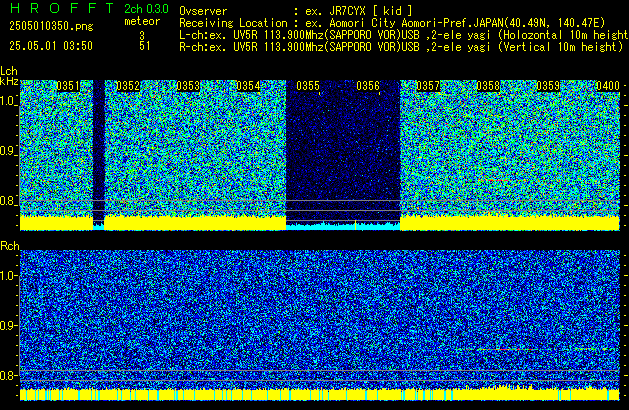Click time marker 0352 in Lch spectrogram
This screenshot has width=629, height=410.
pyautogui.click(x=128, y=86)
